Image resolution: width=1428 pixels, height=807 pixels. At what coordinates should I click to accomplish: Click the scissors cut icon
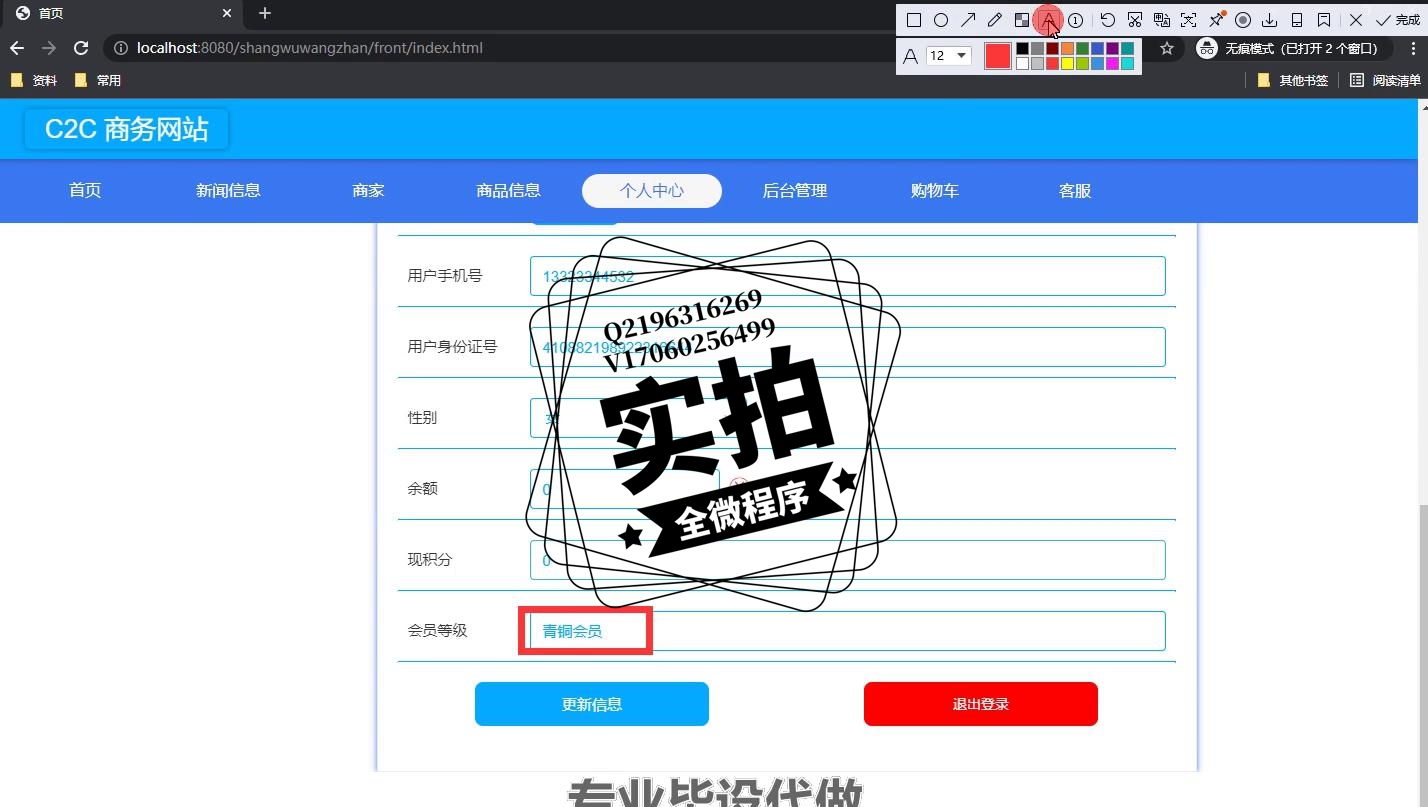(1135, 20)
